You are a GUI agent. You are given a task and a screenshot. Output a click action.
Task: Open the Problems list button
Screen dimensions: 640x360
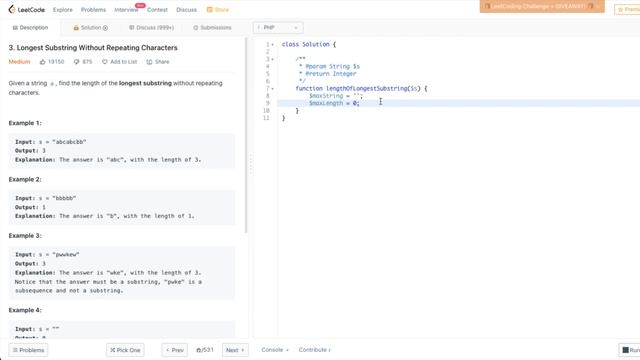28,350
